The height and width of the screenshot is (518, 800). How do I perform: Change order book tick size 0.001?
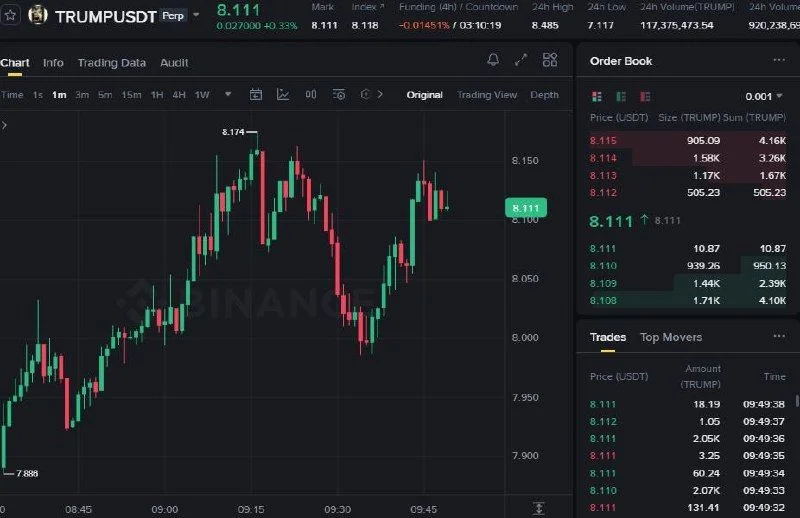tap(764, 96)
